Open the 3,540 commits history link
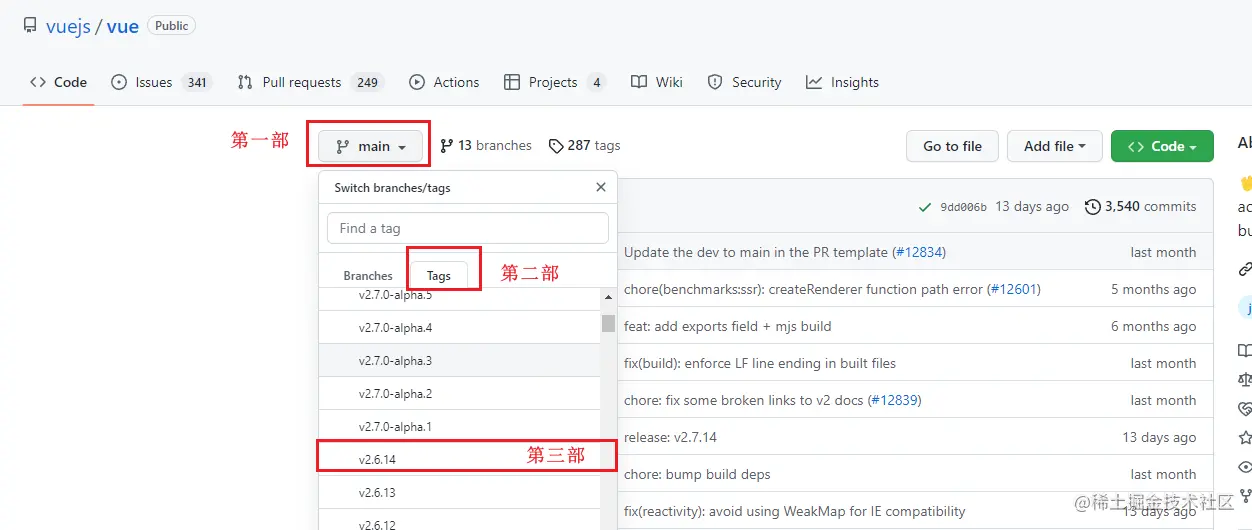1252x530 pixels. point(1141,206)
